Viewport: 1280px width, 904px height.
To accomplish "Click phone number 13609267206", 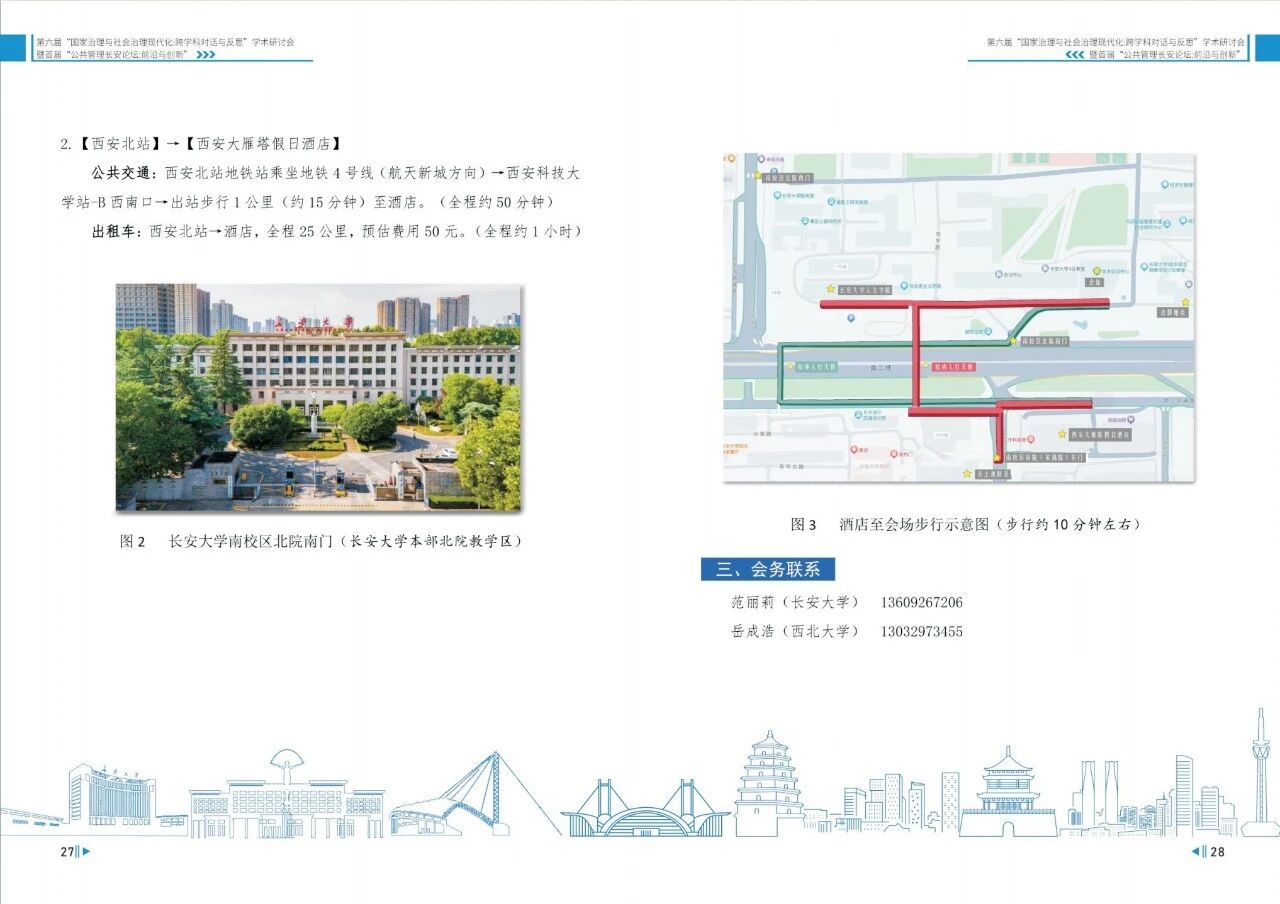I will [x=921, y=602].
